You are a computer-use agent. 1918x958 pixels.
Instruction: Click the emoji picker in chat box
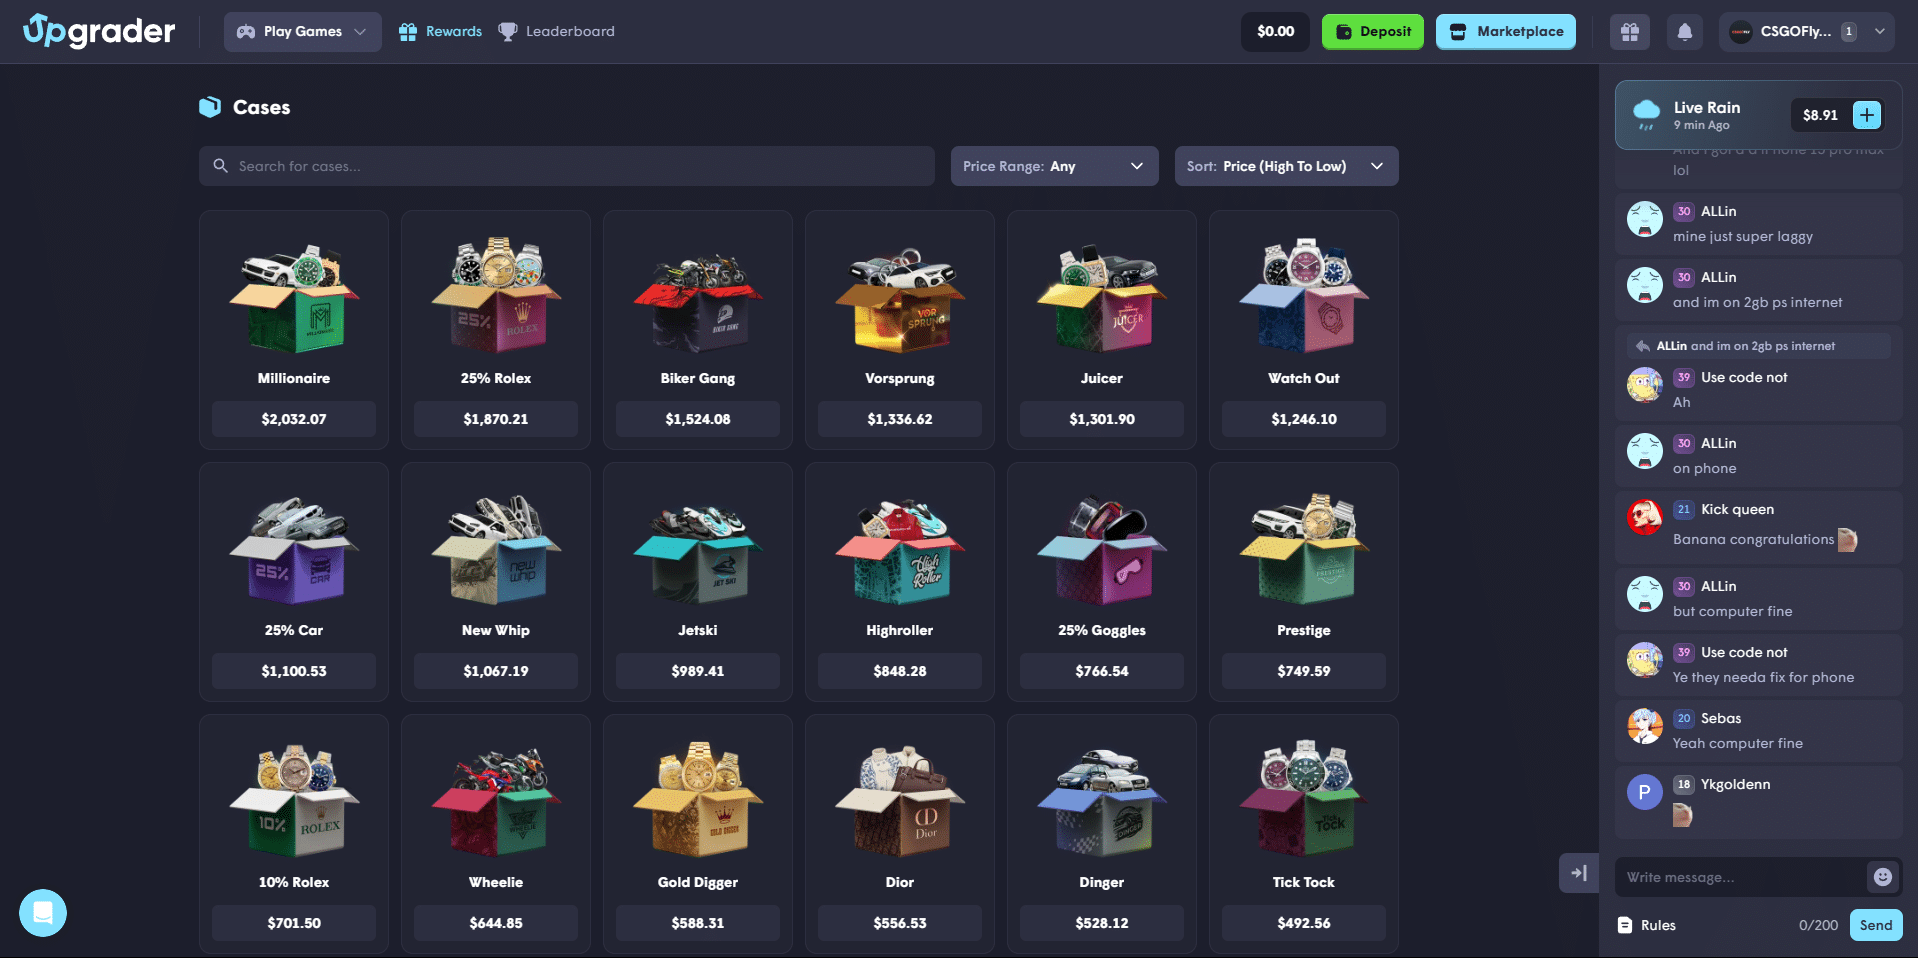point(1882,877)
